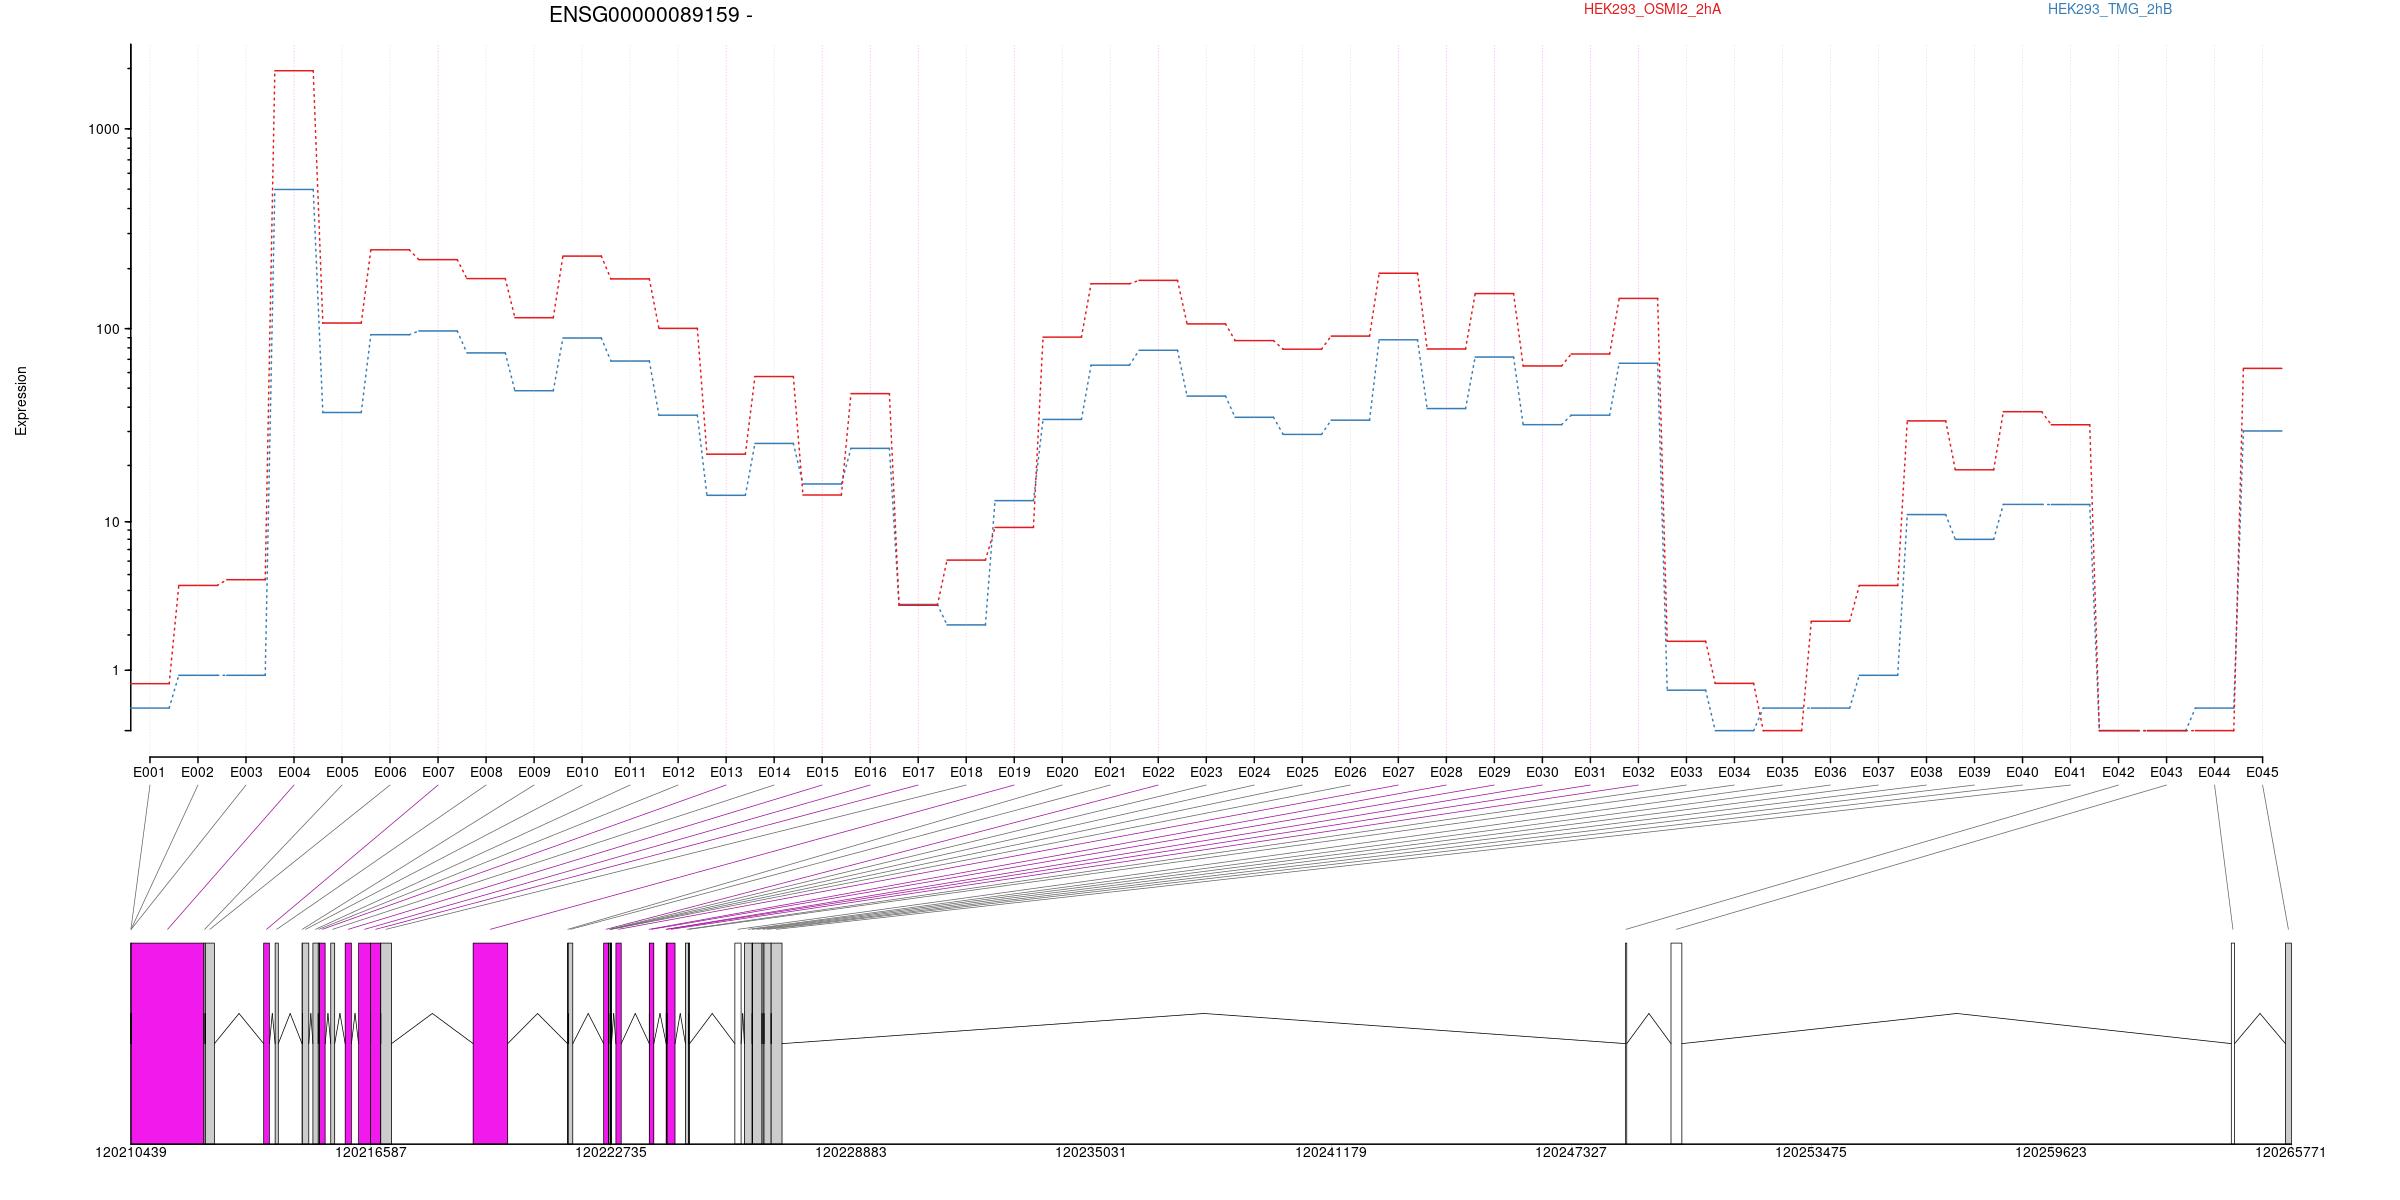Click exon label E015
This screenshot has height=1200, width=2400.
tap(822, 772)
